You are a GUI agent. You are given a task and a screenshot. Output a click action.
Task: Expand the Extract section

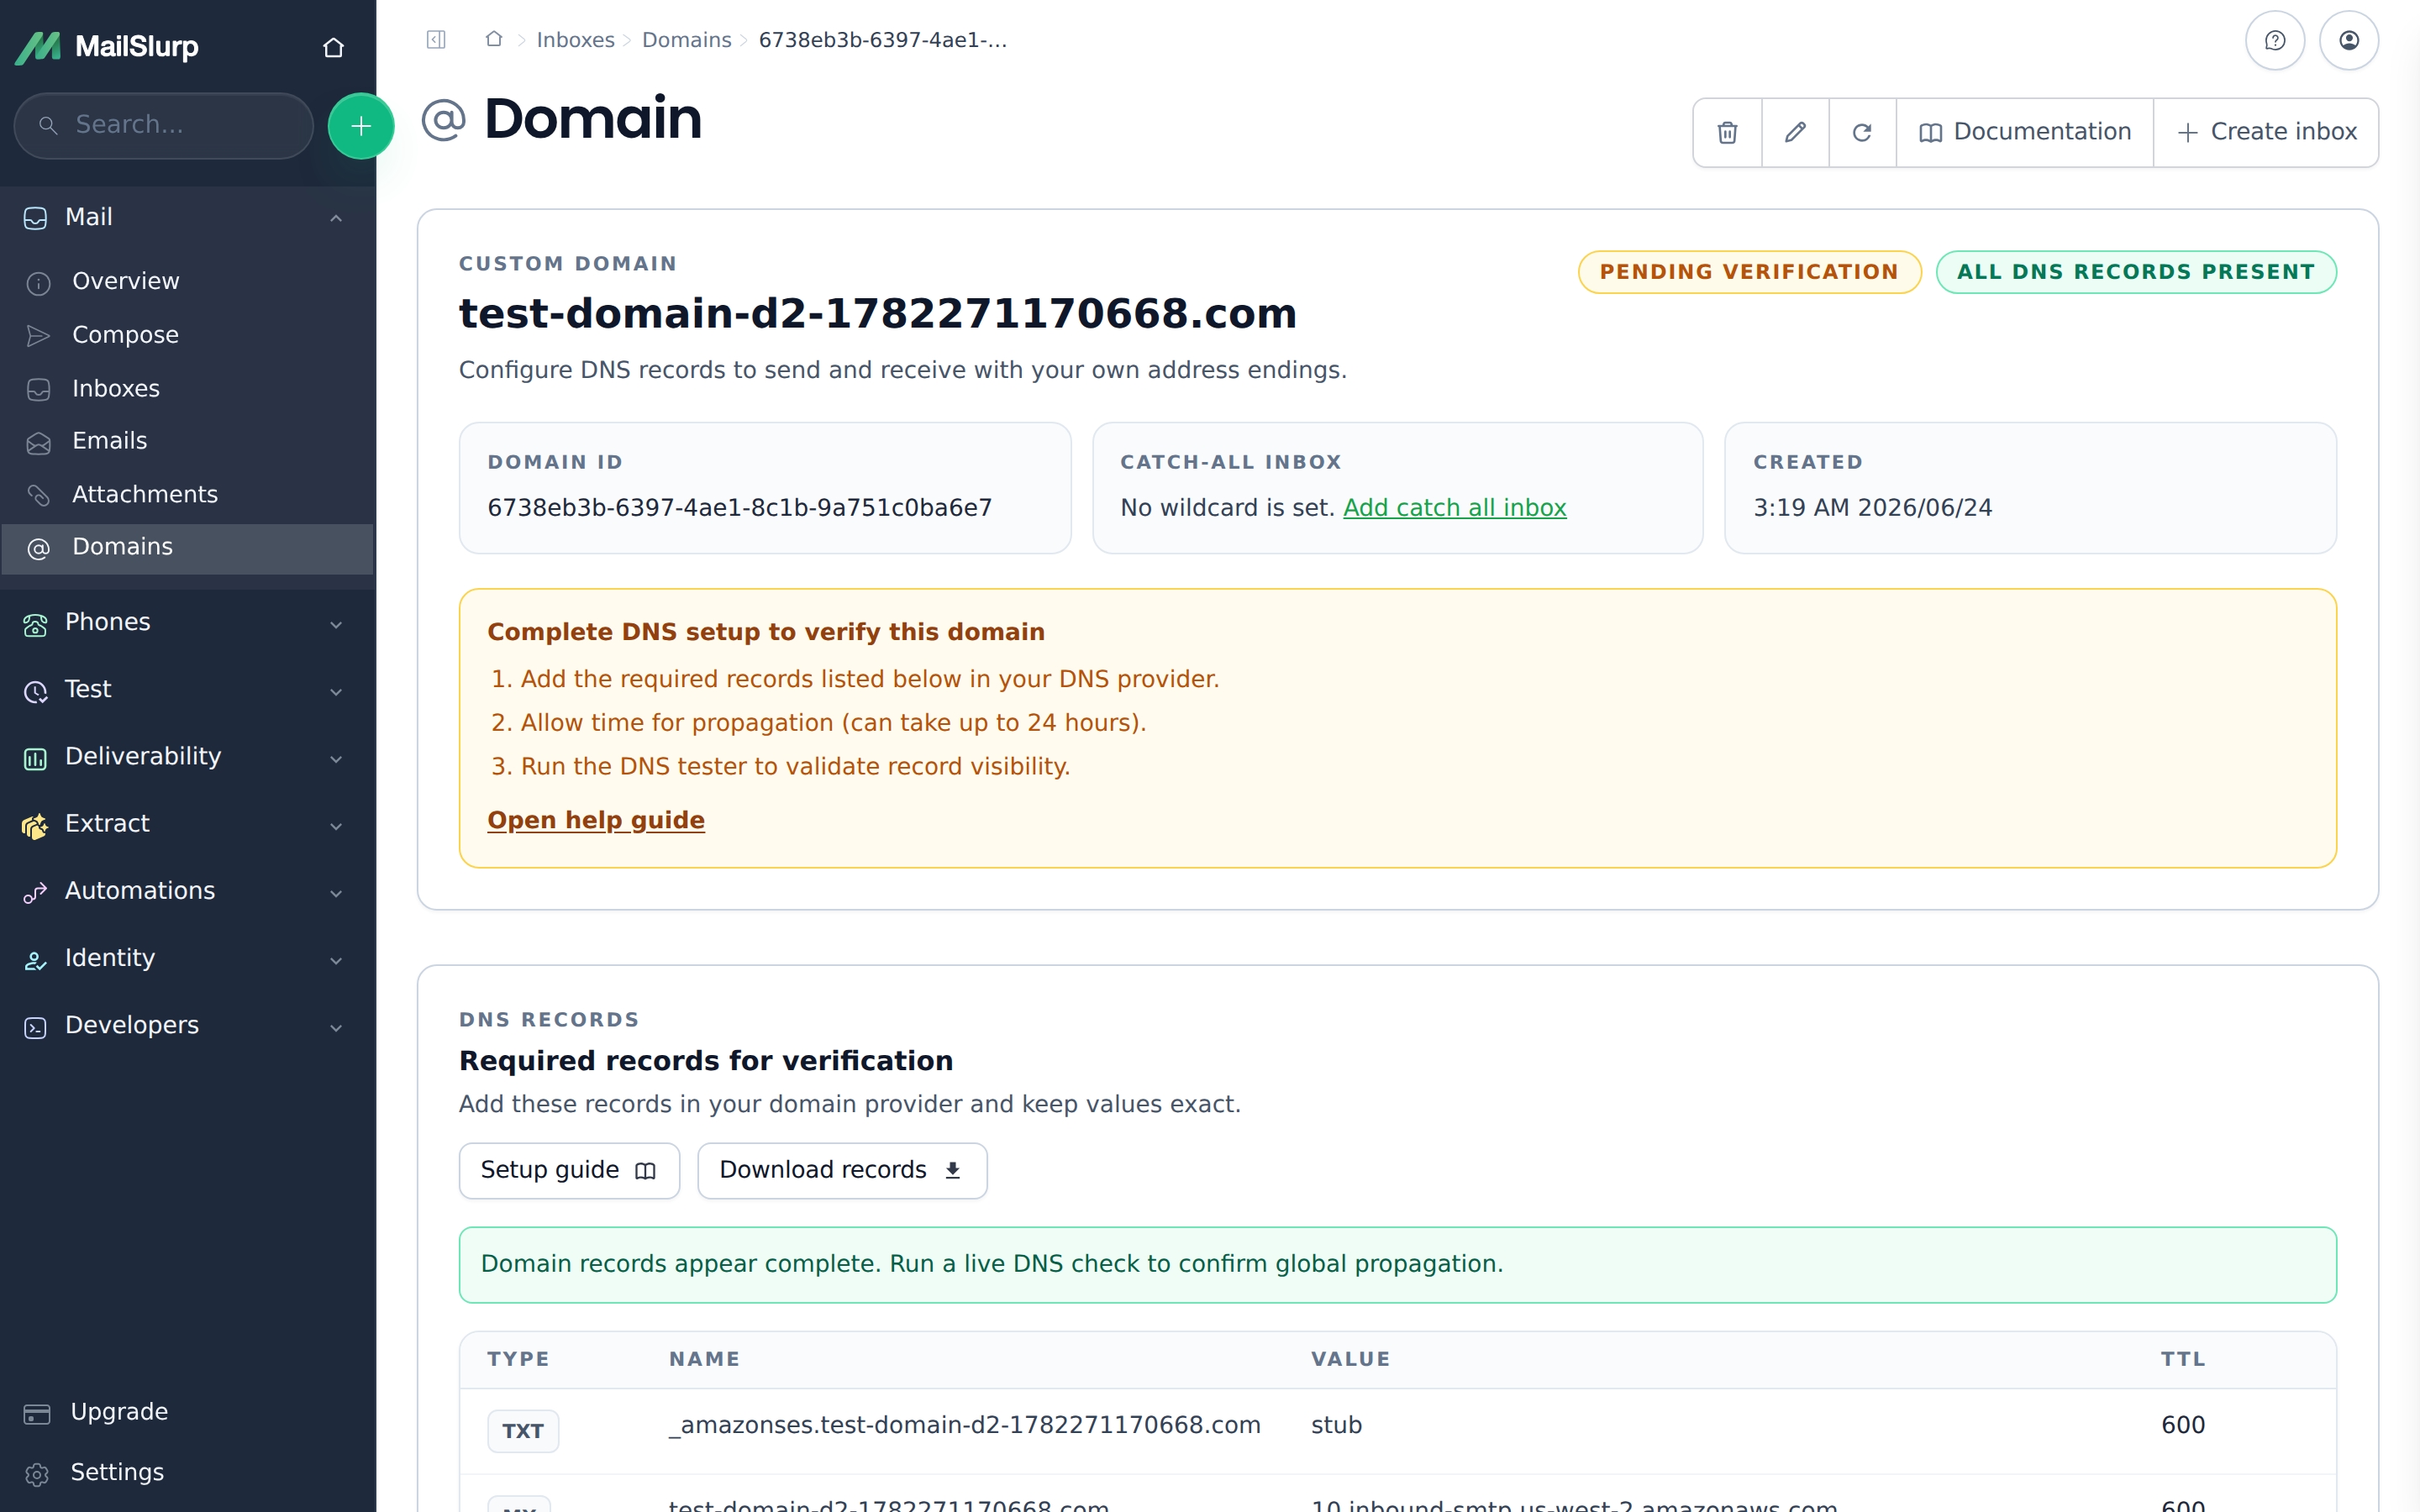click(187, 824)
